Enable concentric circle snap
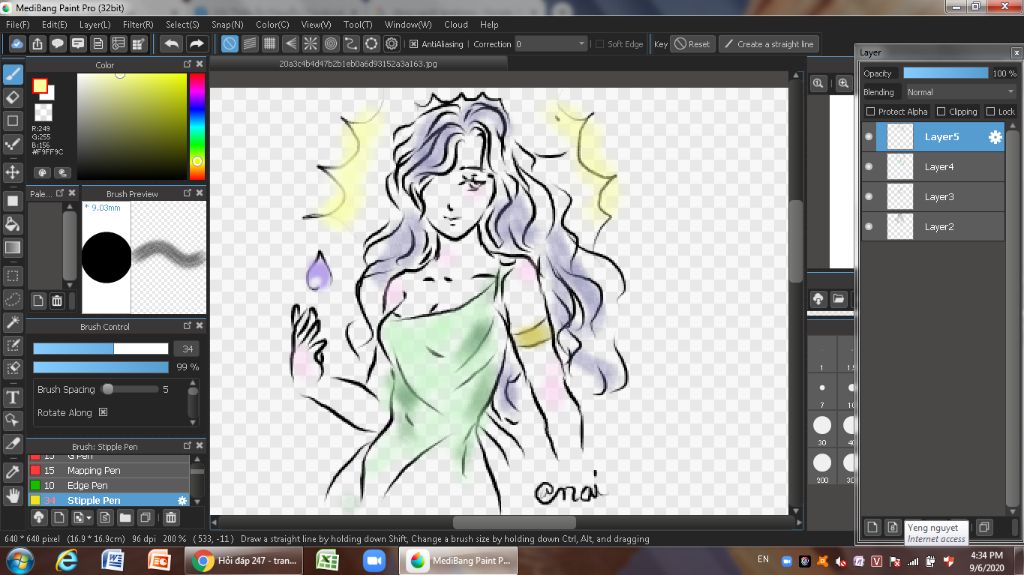The height and width of the screenshot is (575, 1024). point(330,44)
